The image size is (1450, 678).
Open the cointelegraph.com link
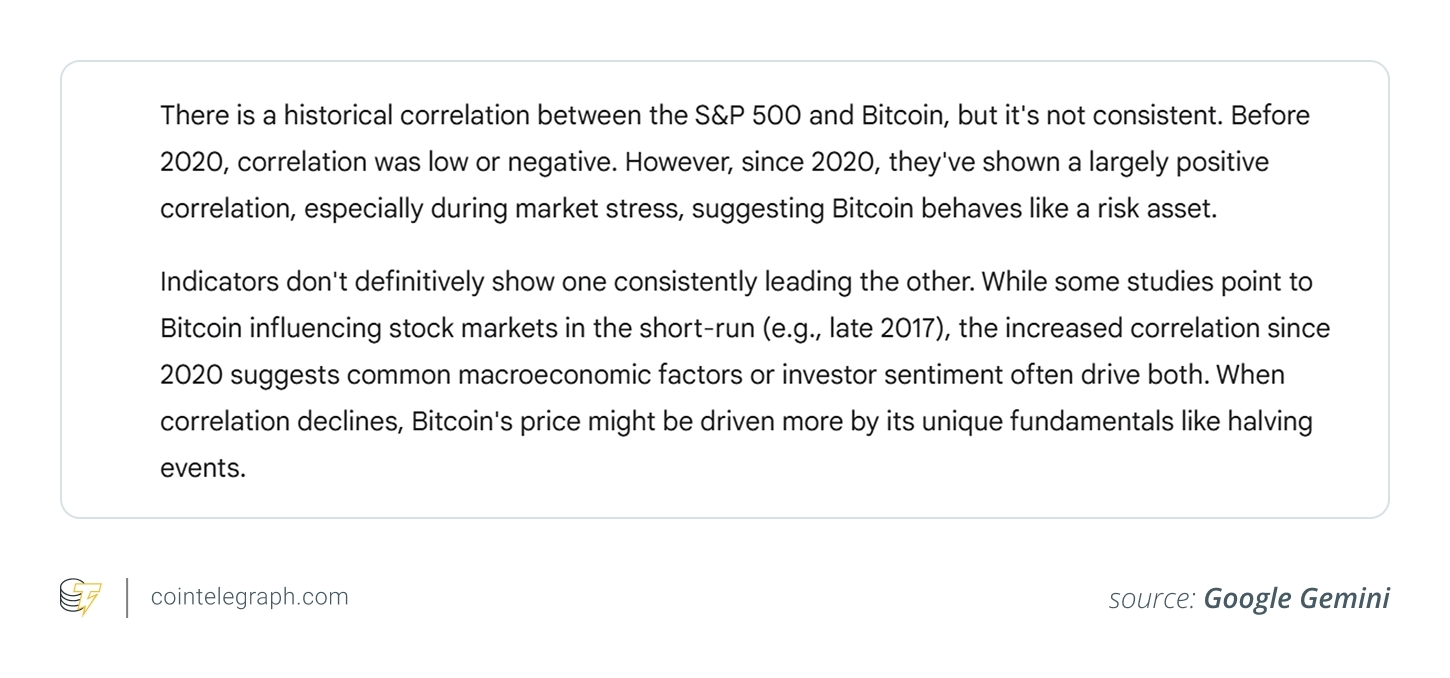point(249,597)
